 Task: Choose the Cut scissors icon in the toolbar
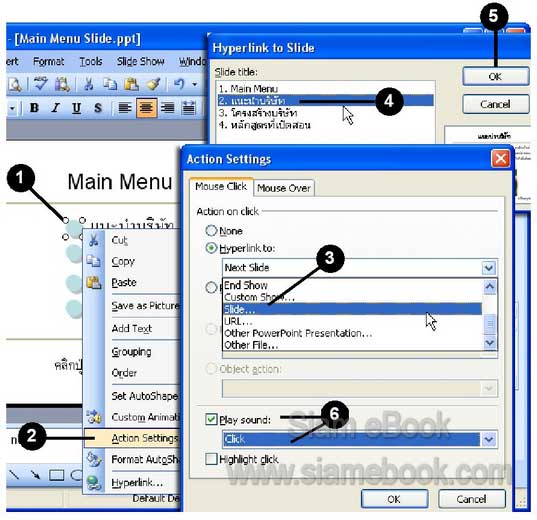coord(88,84)
